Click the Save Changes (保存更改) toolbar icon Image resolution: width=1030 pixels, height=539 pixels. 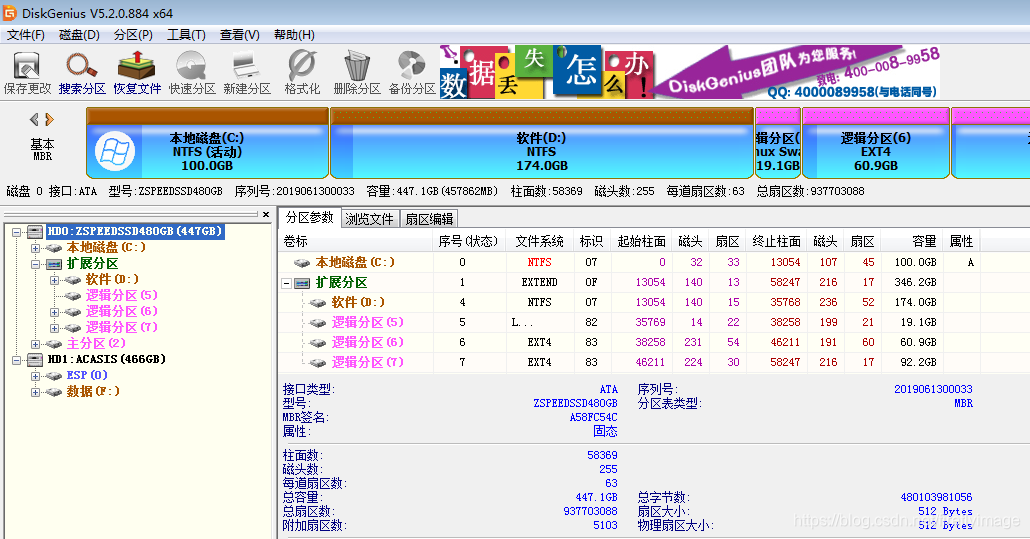(x=27, y=66)
